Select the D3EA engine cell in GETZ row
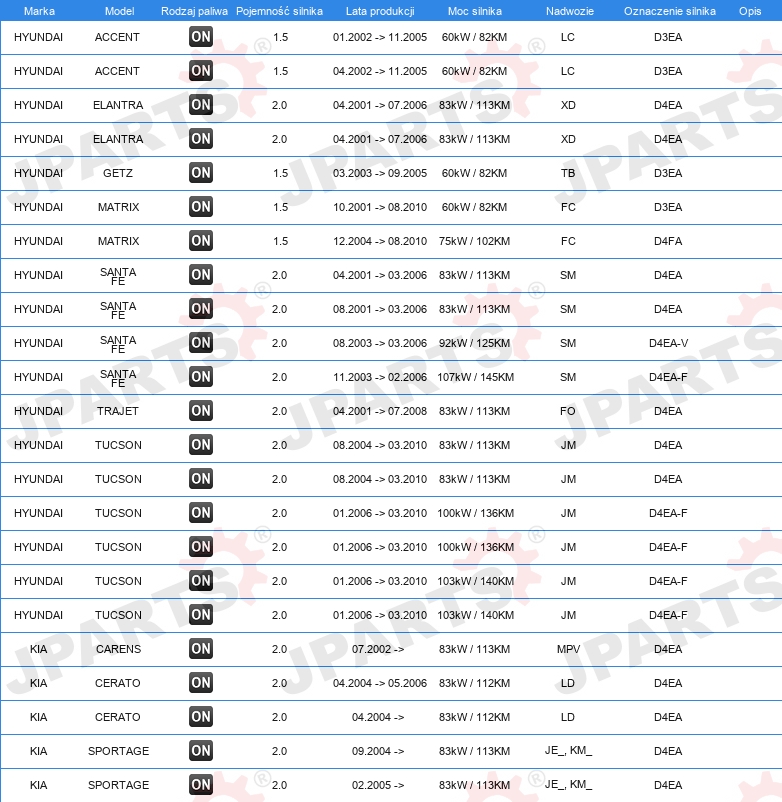782x802 pixels. point(668,173)
